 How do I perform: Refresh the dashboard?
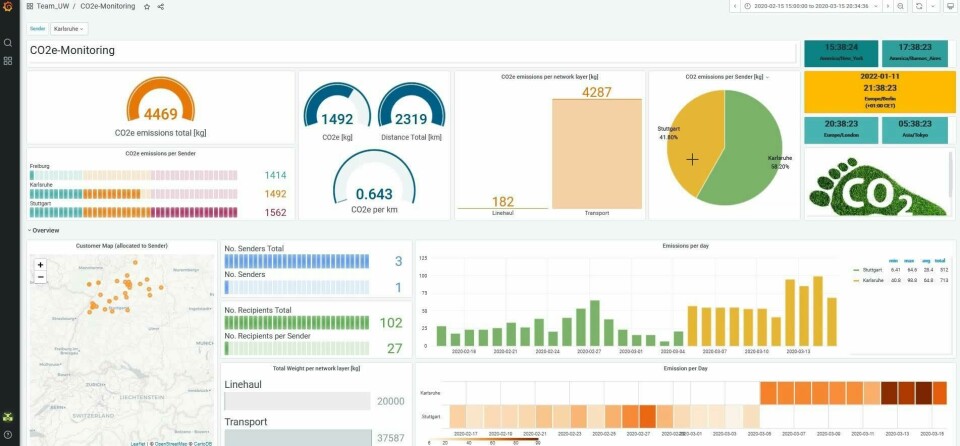click(916, 7)
